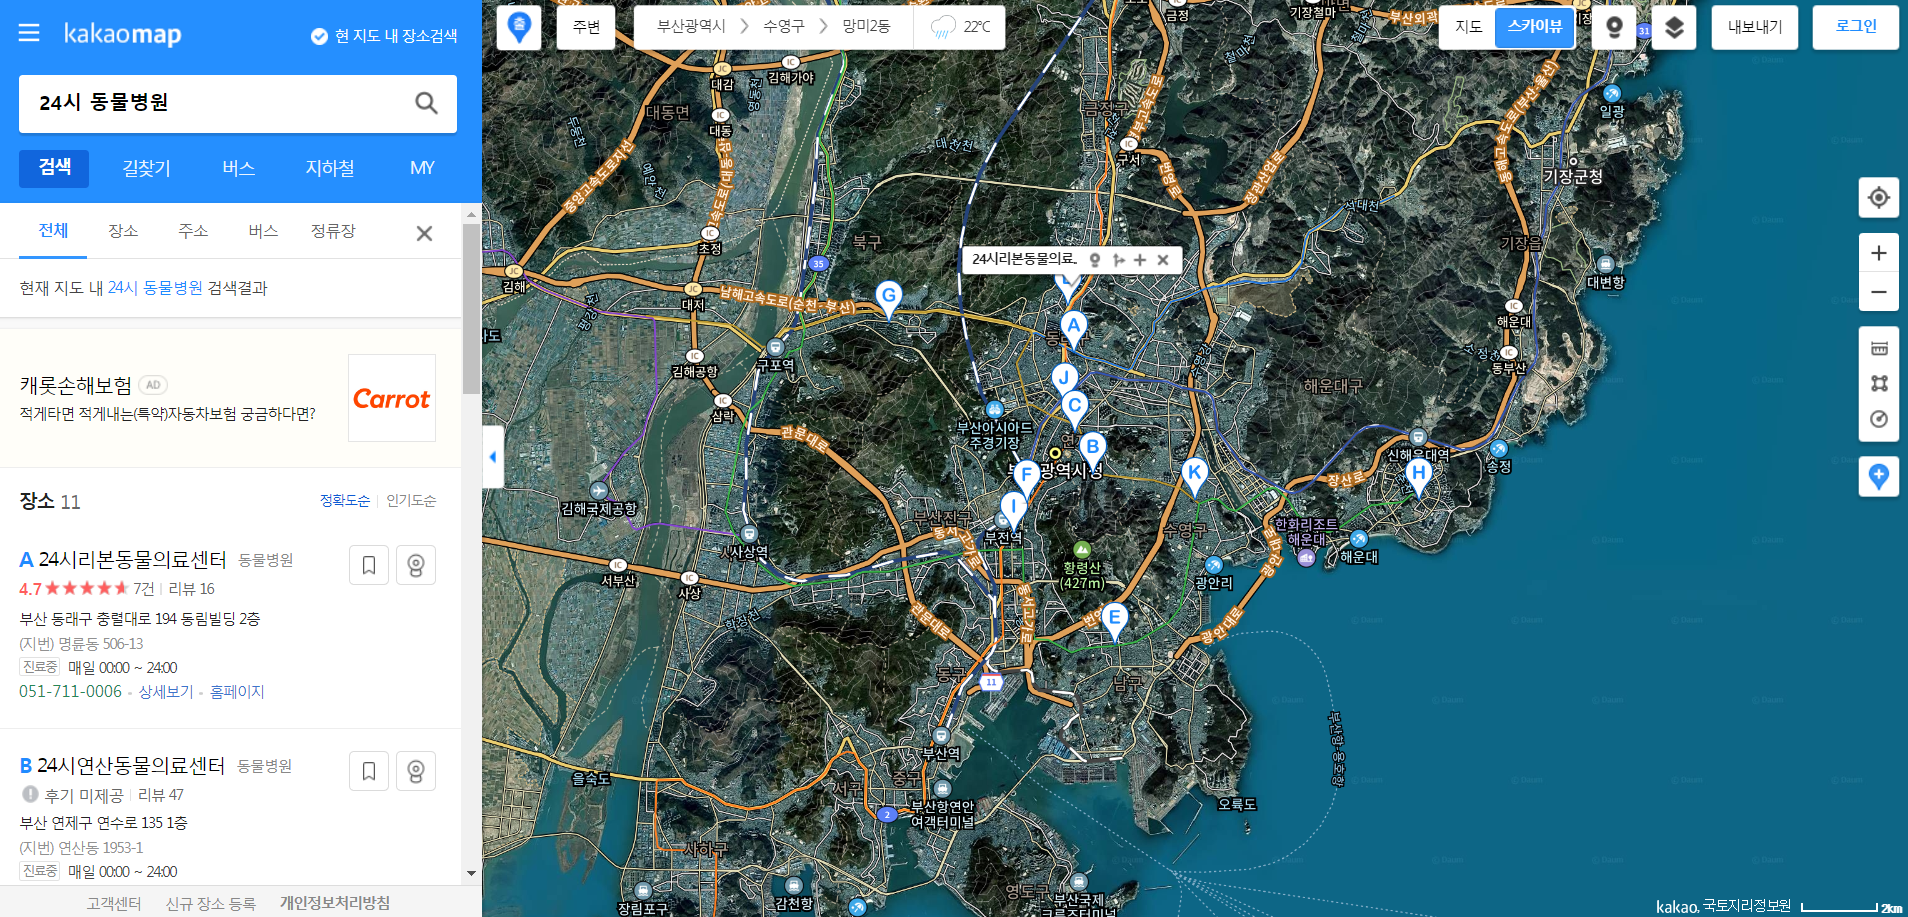Select 정류장 results filter tab
1908x917 pixels.
(x=333, y=231)
